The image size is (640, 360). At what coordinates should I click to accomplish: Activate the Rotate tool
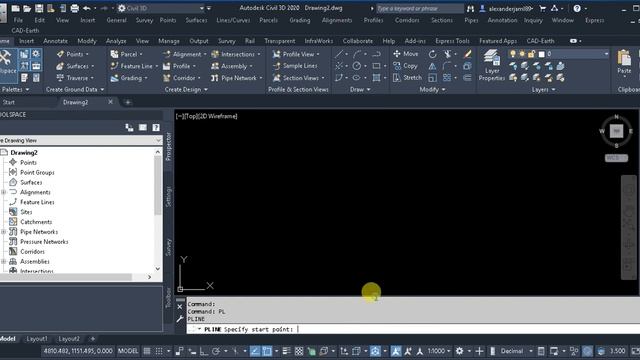tap(432, 54)
